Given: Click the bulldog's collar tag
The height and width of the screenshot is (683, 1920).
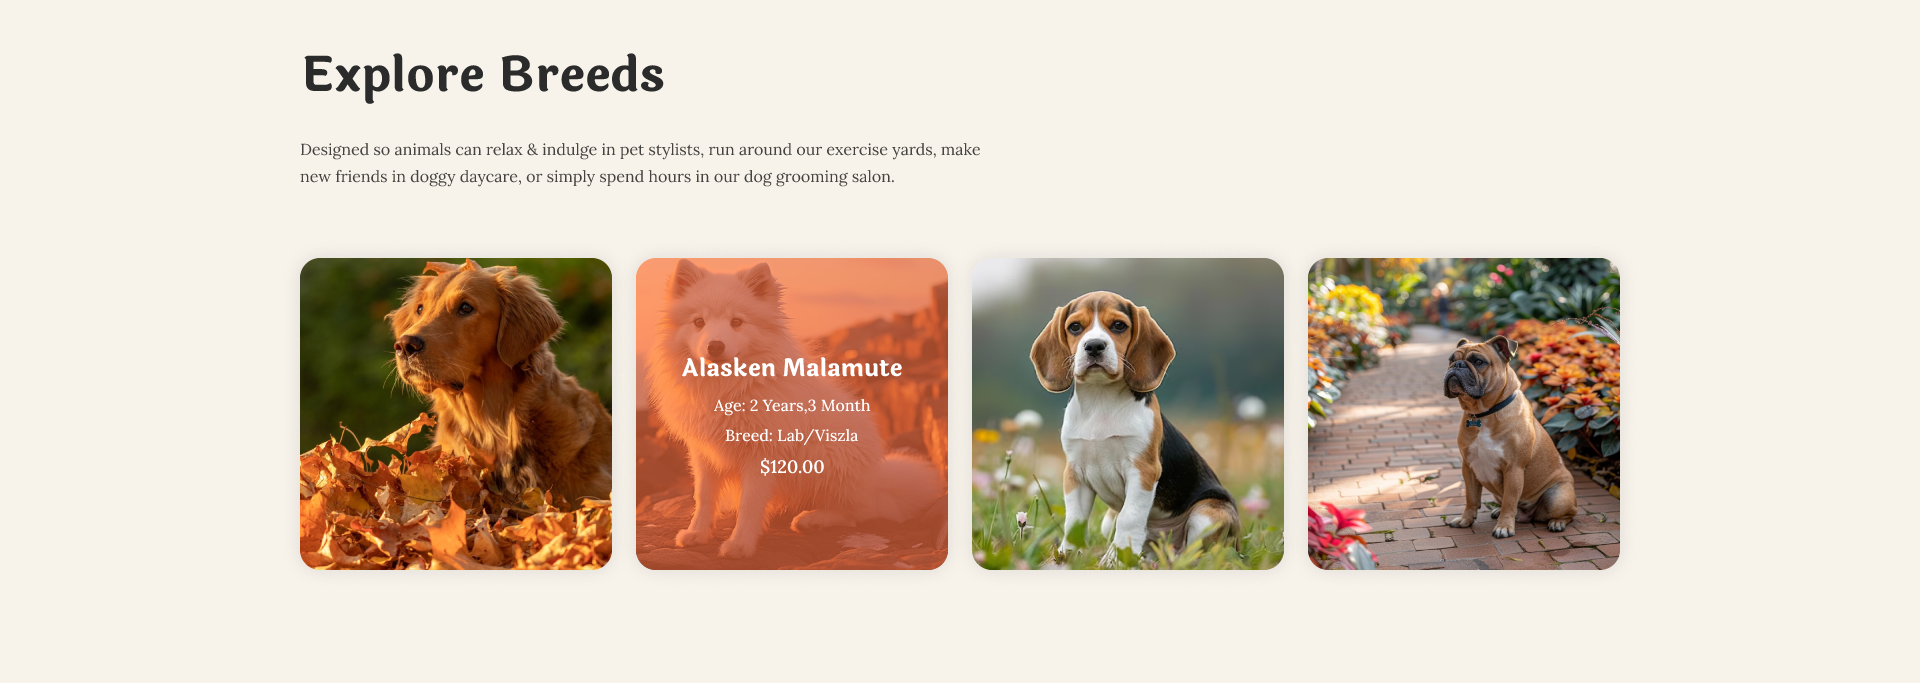Looking at the screenshot, I should coord(1473,422).
